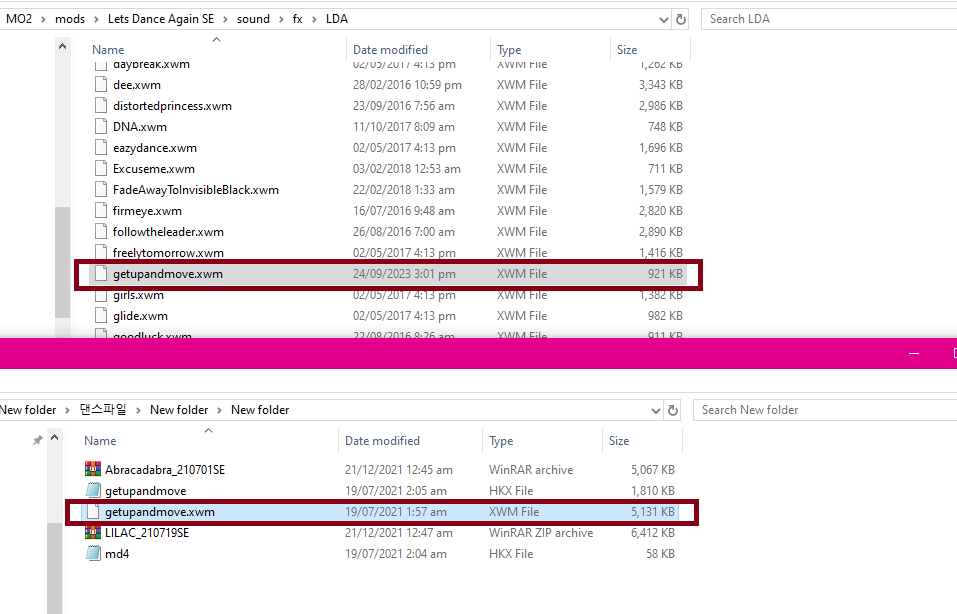
Task: Select LILAC_210719SE file name
Action: point(147,533)
